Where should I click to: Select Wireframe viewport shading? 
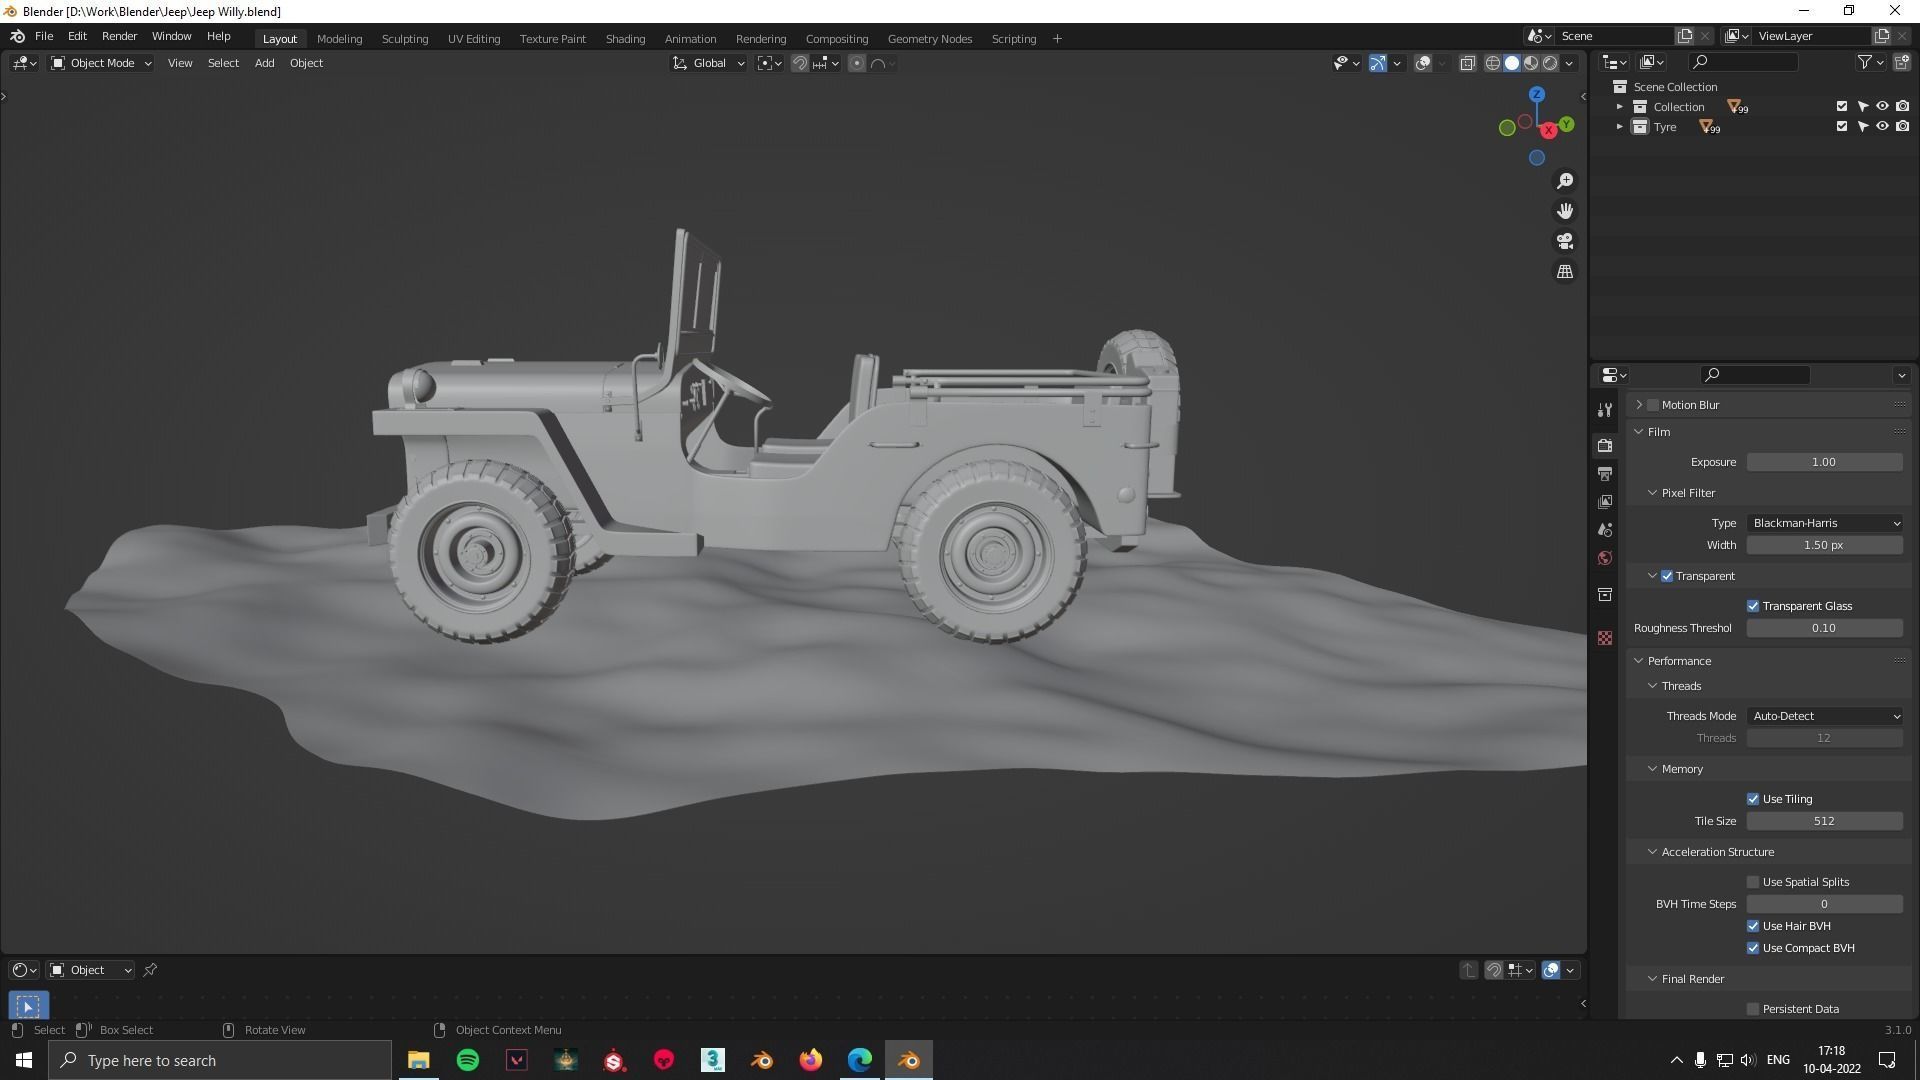click(1494, 63)
